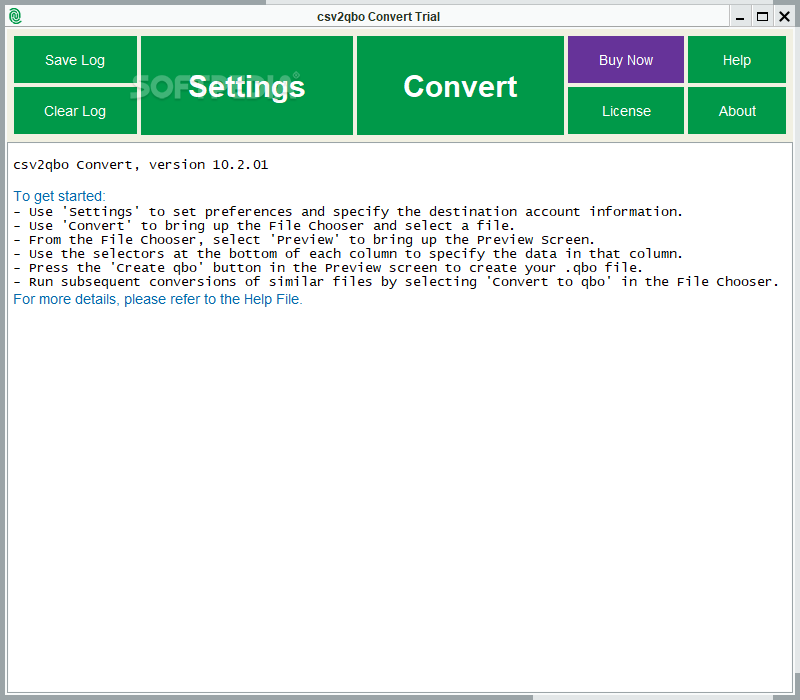The image size is (800, 700).
Task: Click the csv2qbo app icon in title bar
Action: [x=15, y=16]
